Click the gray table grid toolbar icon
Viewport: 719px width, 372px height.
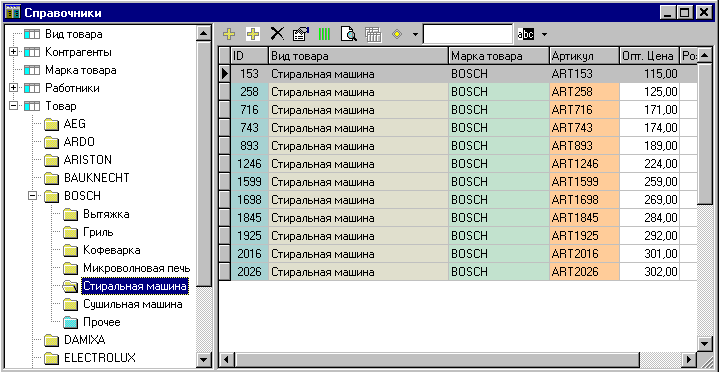373,34
